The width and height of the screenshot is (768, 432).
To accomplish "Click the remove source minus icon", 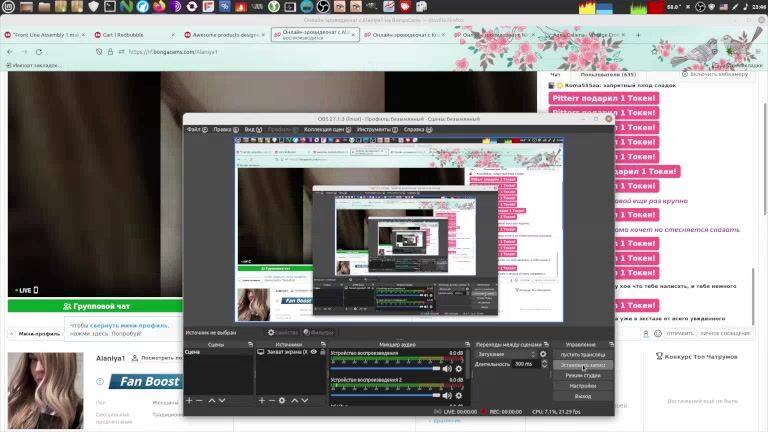I will tap(272, 400).
